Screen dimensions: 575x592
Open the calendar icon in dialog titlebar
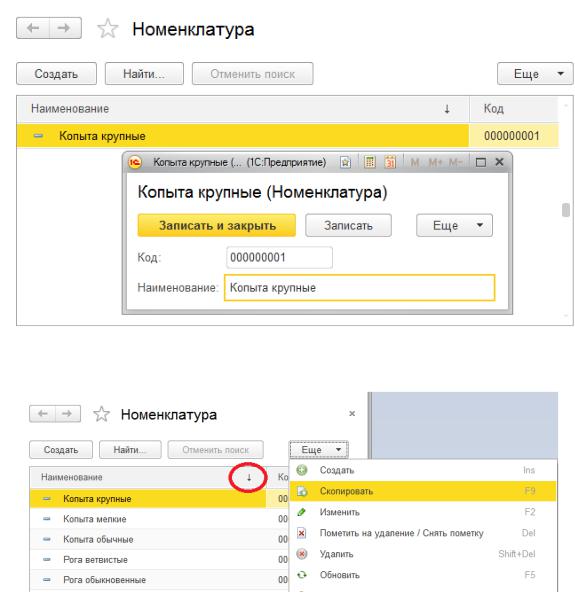(x=390, y=162)
